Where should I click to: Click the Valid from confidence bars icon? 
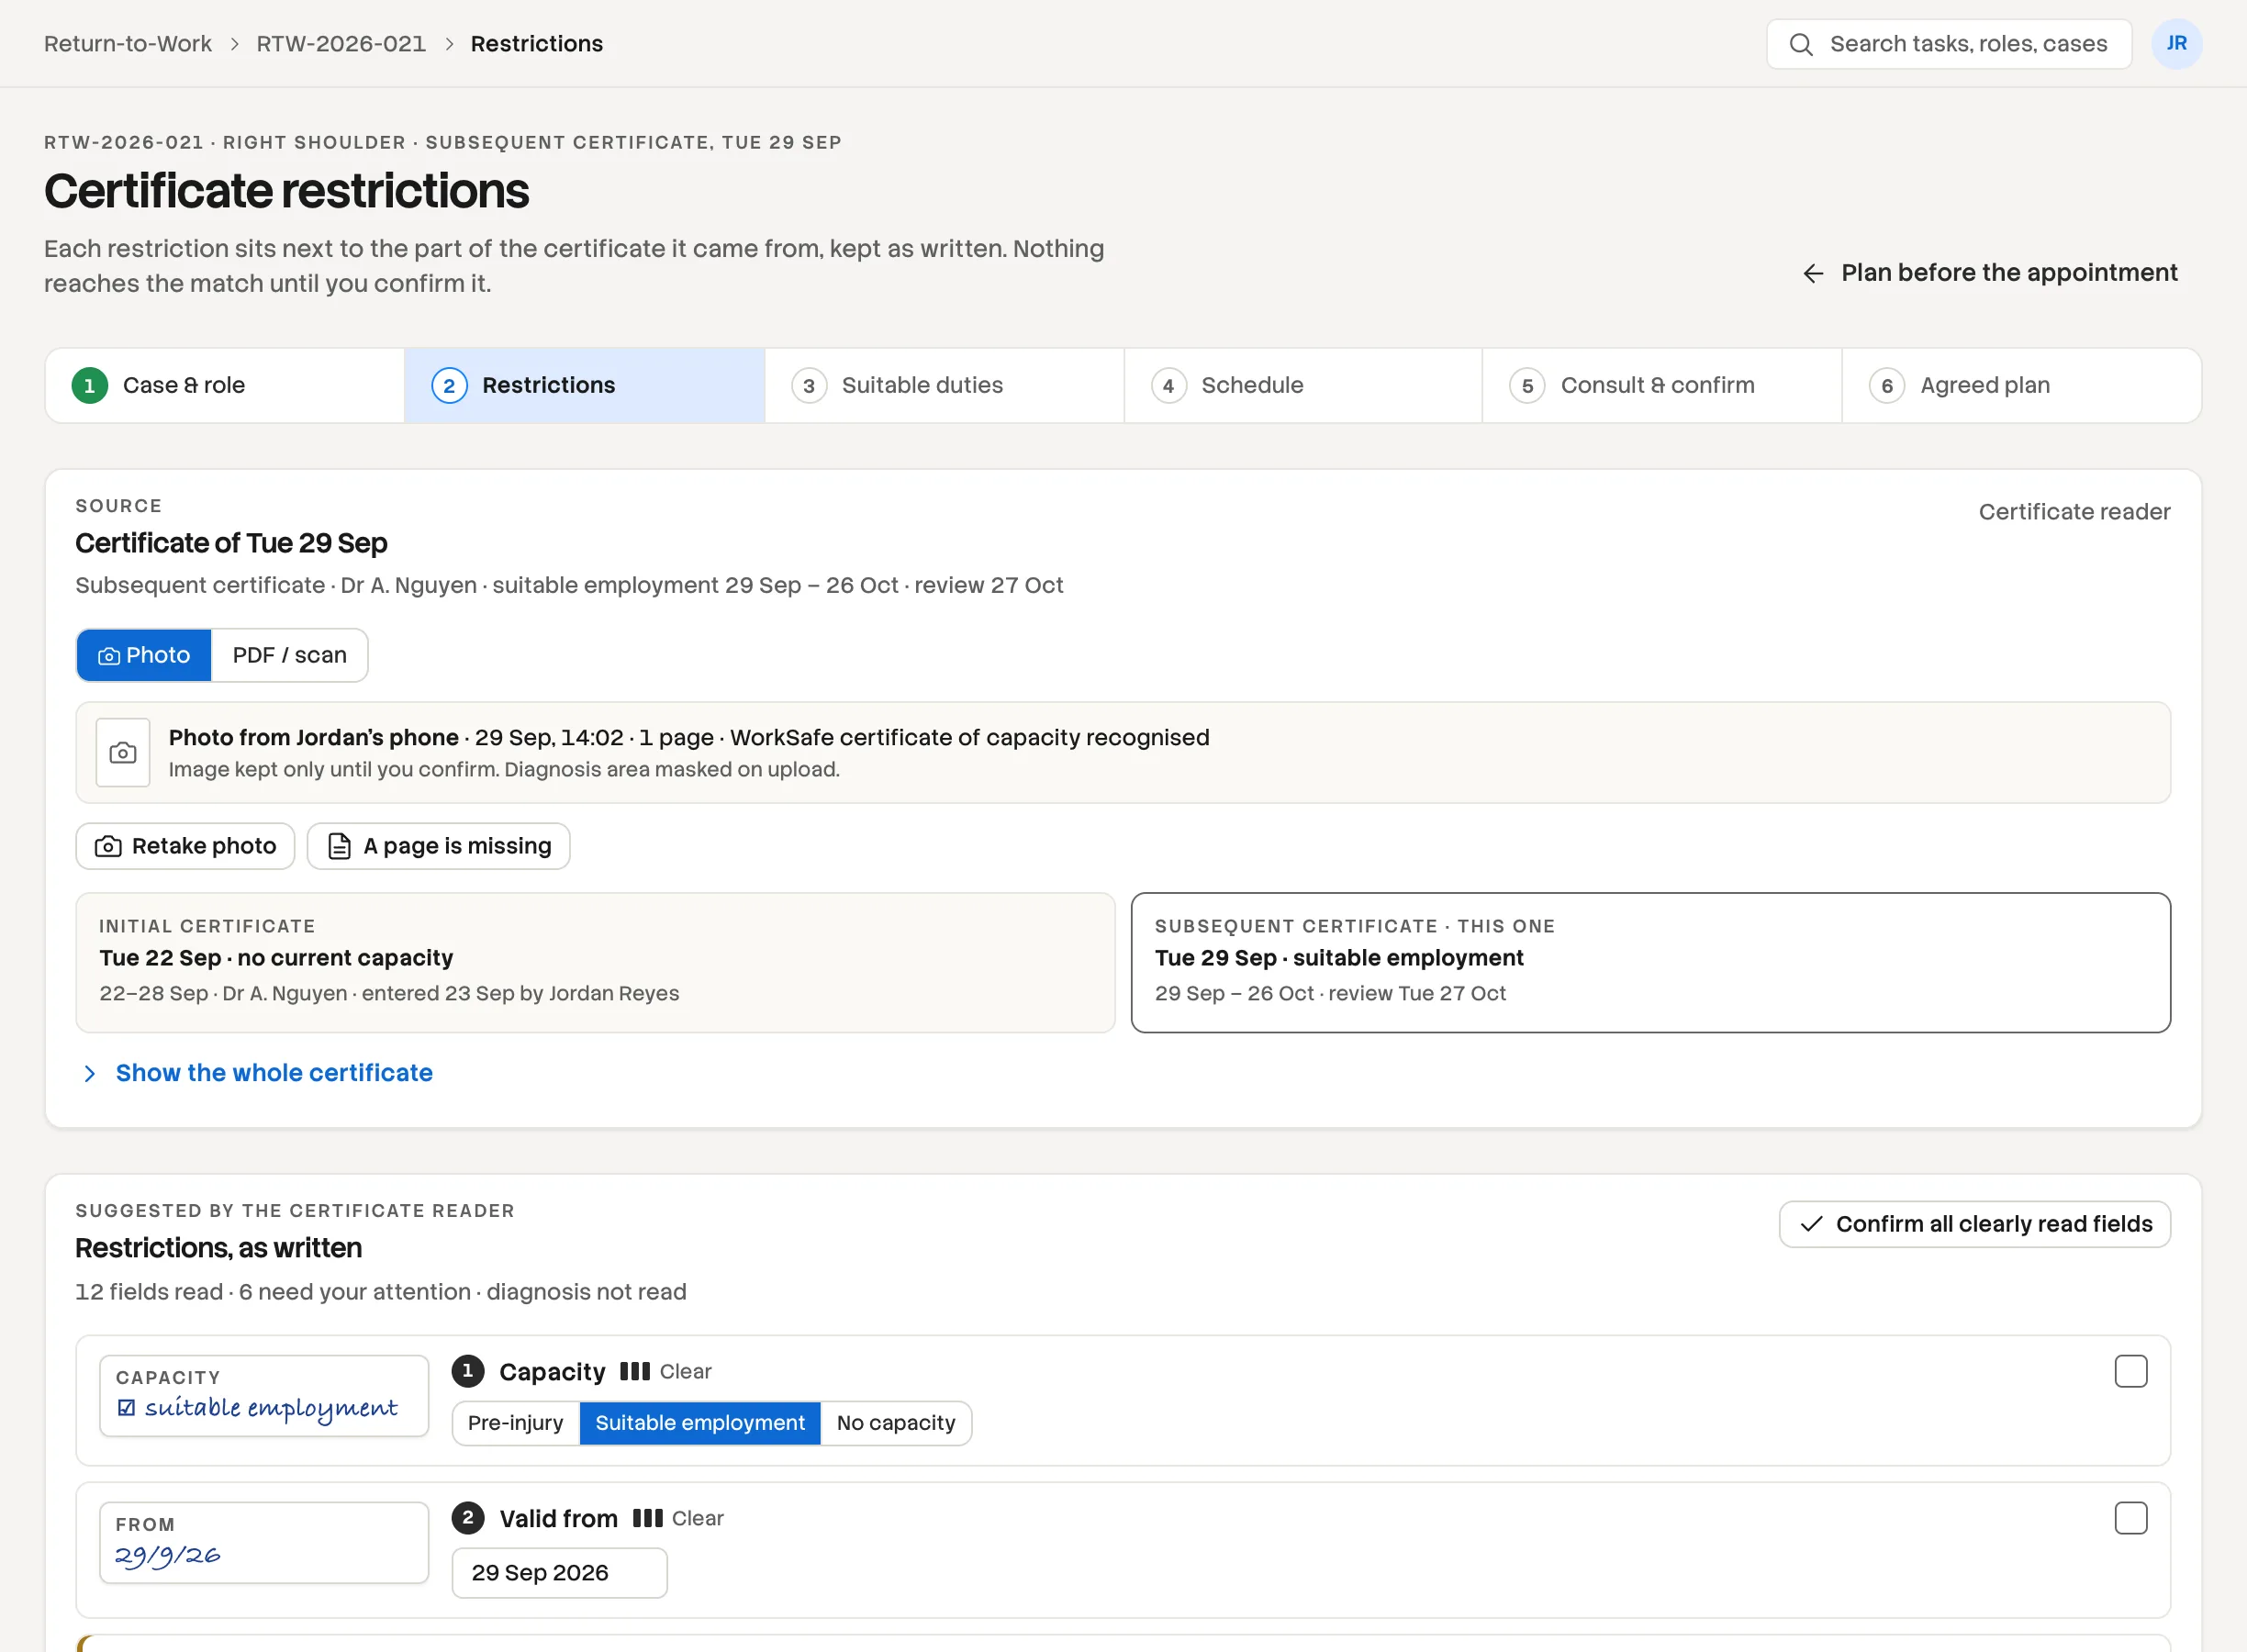(647, 1518)
